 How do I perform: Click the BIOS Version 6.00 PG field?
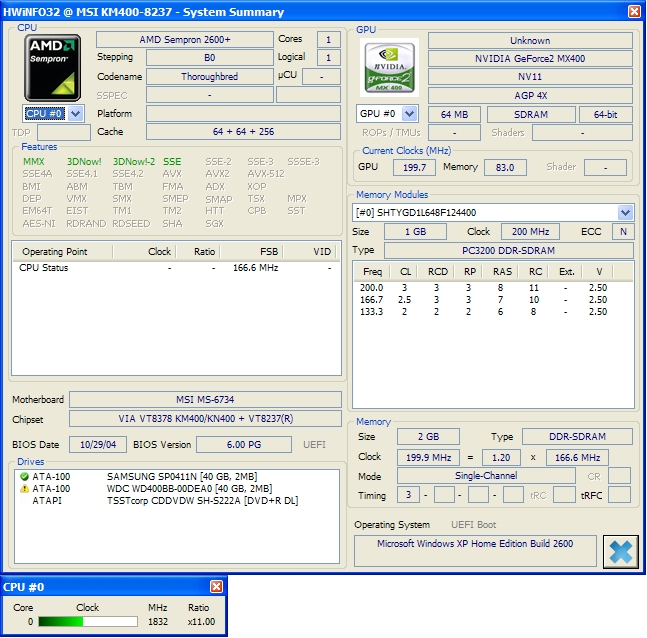tap(243, 444)
